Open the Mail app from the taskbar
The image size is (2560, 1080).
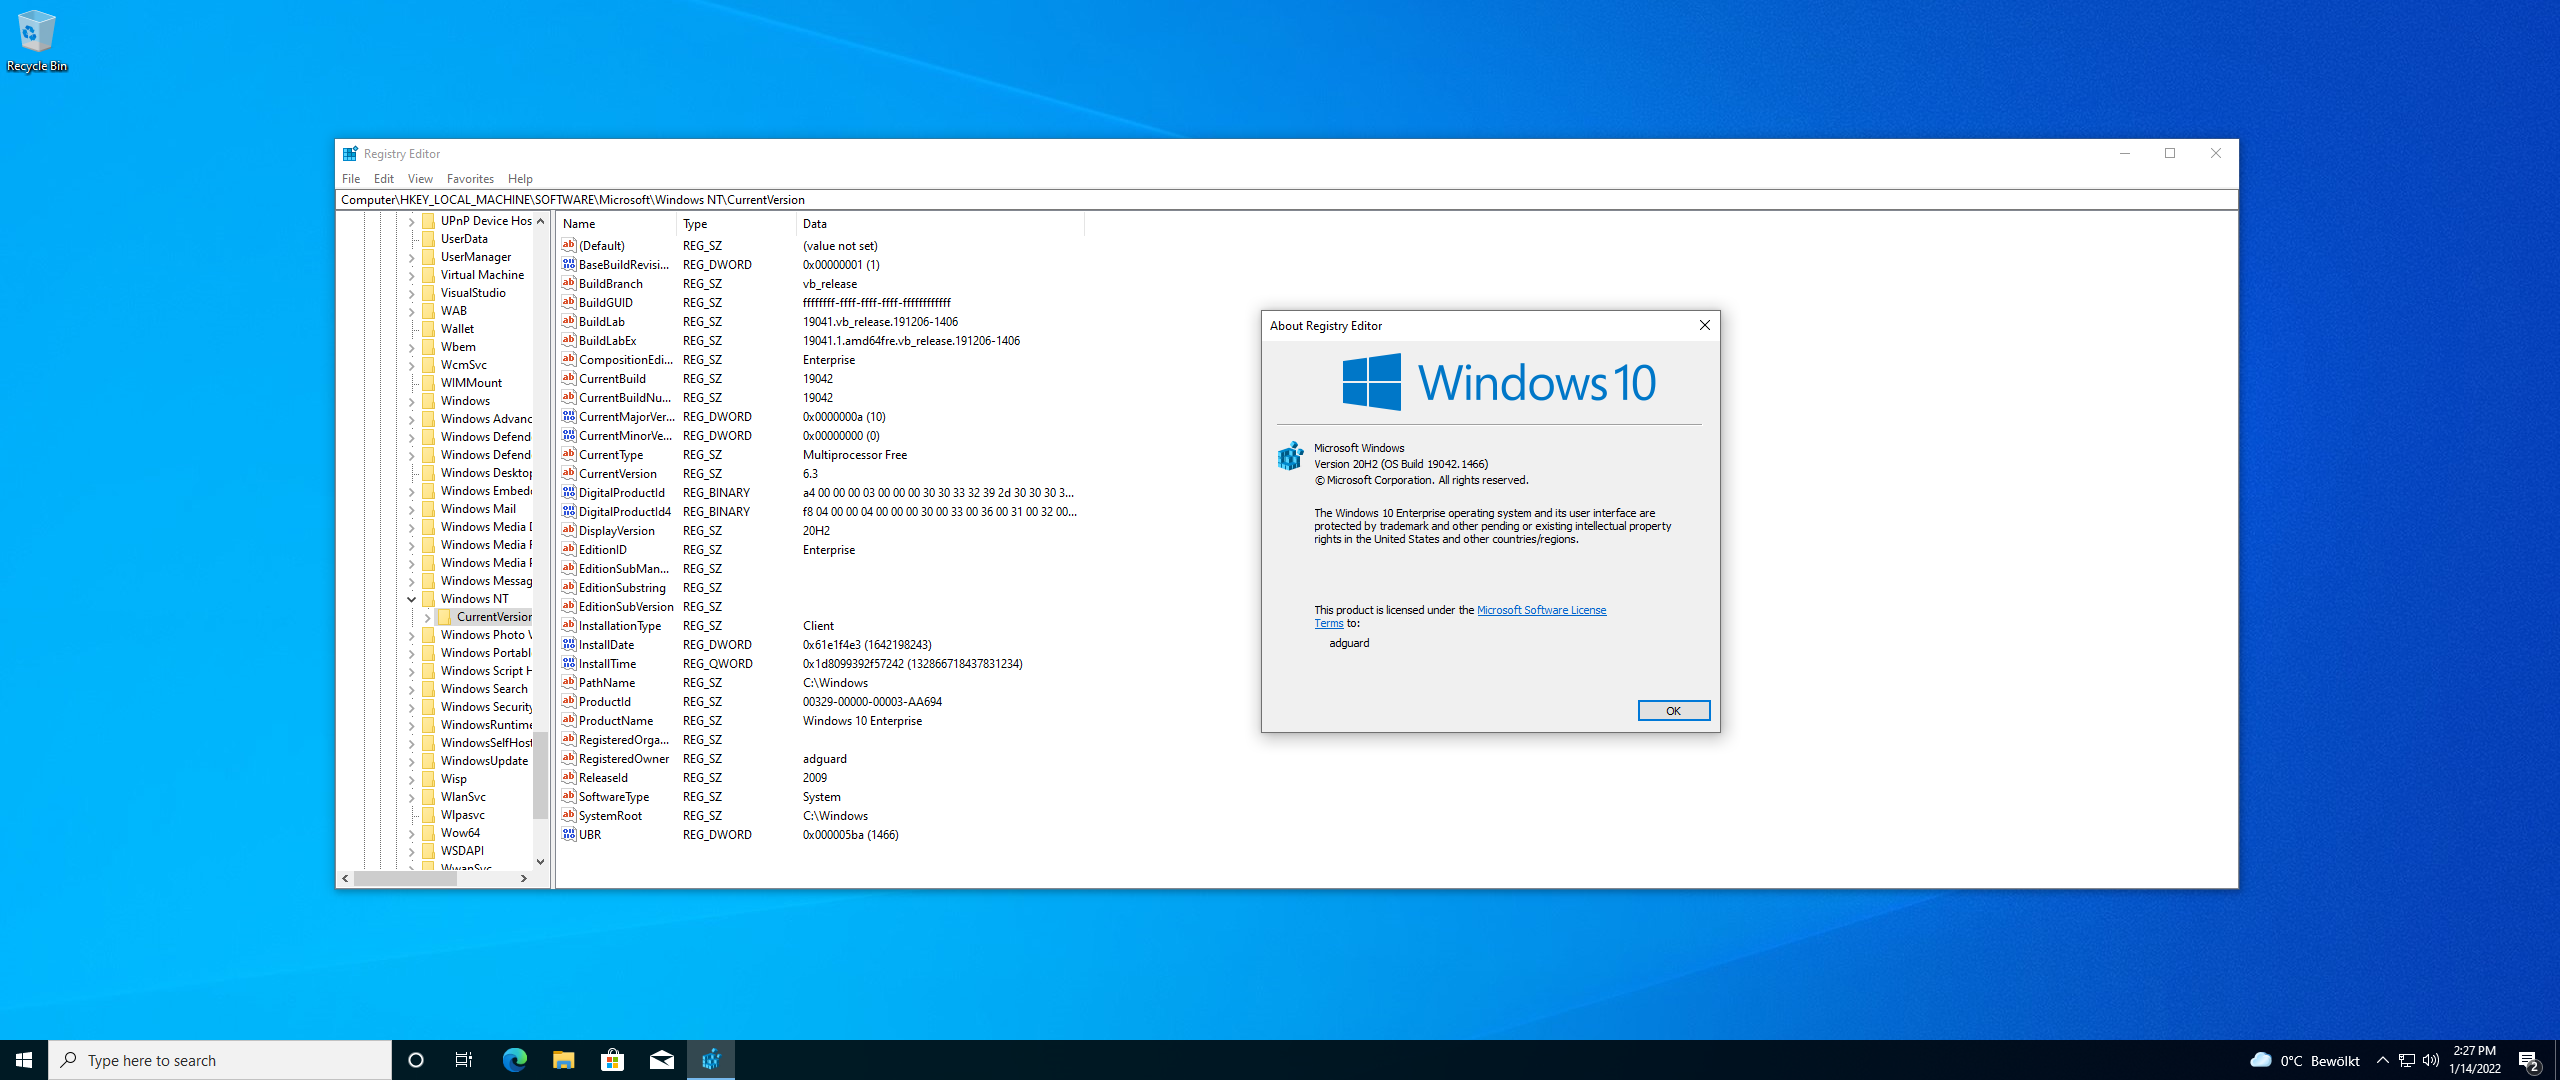pos(661,1060)
